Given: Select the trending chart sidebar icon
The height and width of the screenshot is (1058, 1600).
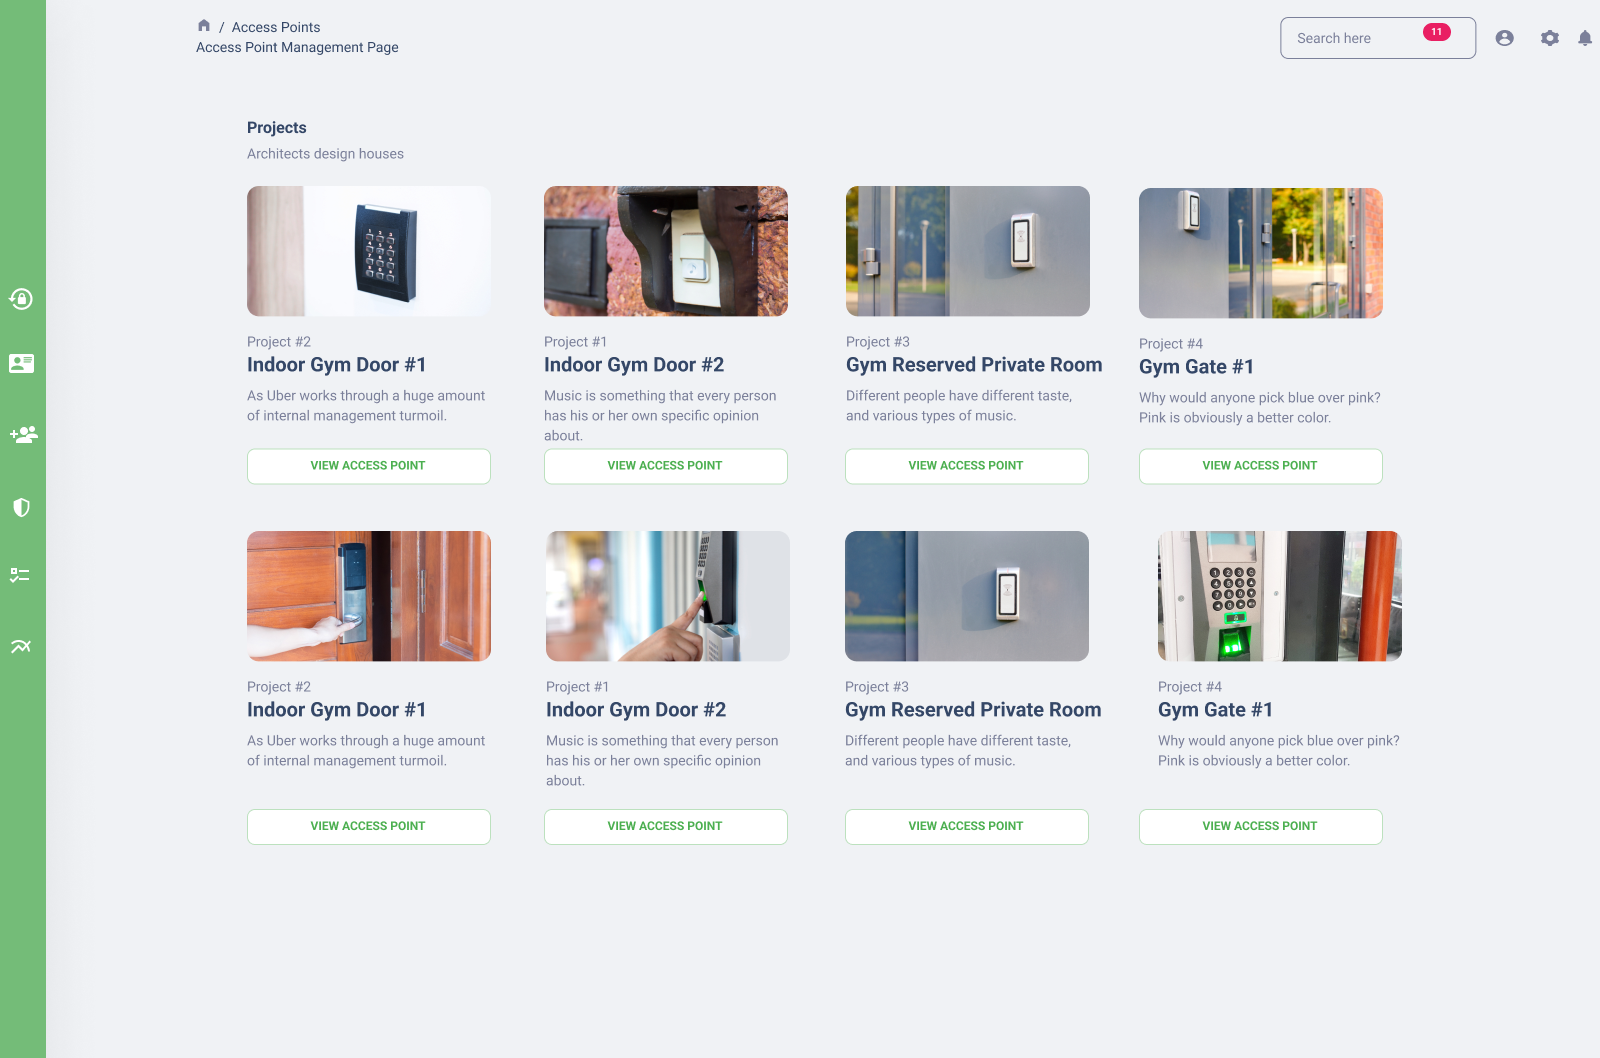Looking at the screenshot, I should [x=21, y=646].
